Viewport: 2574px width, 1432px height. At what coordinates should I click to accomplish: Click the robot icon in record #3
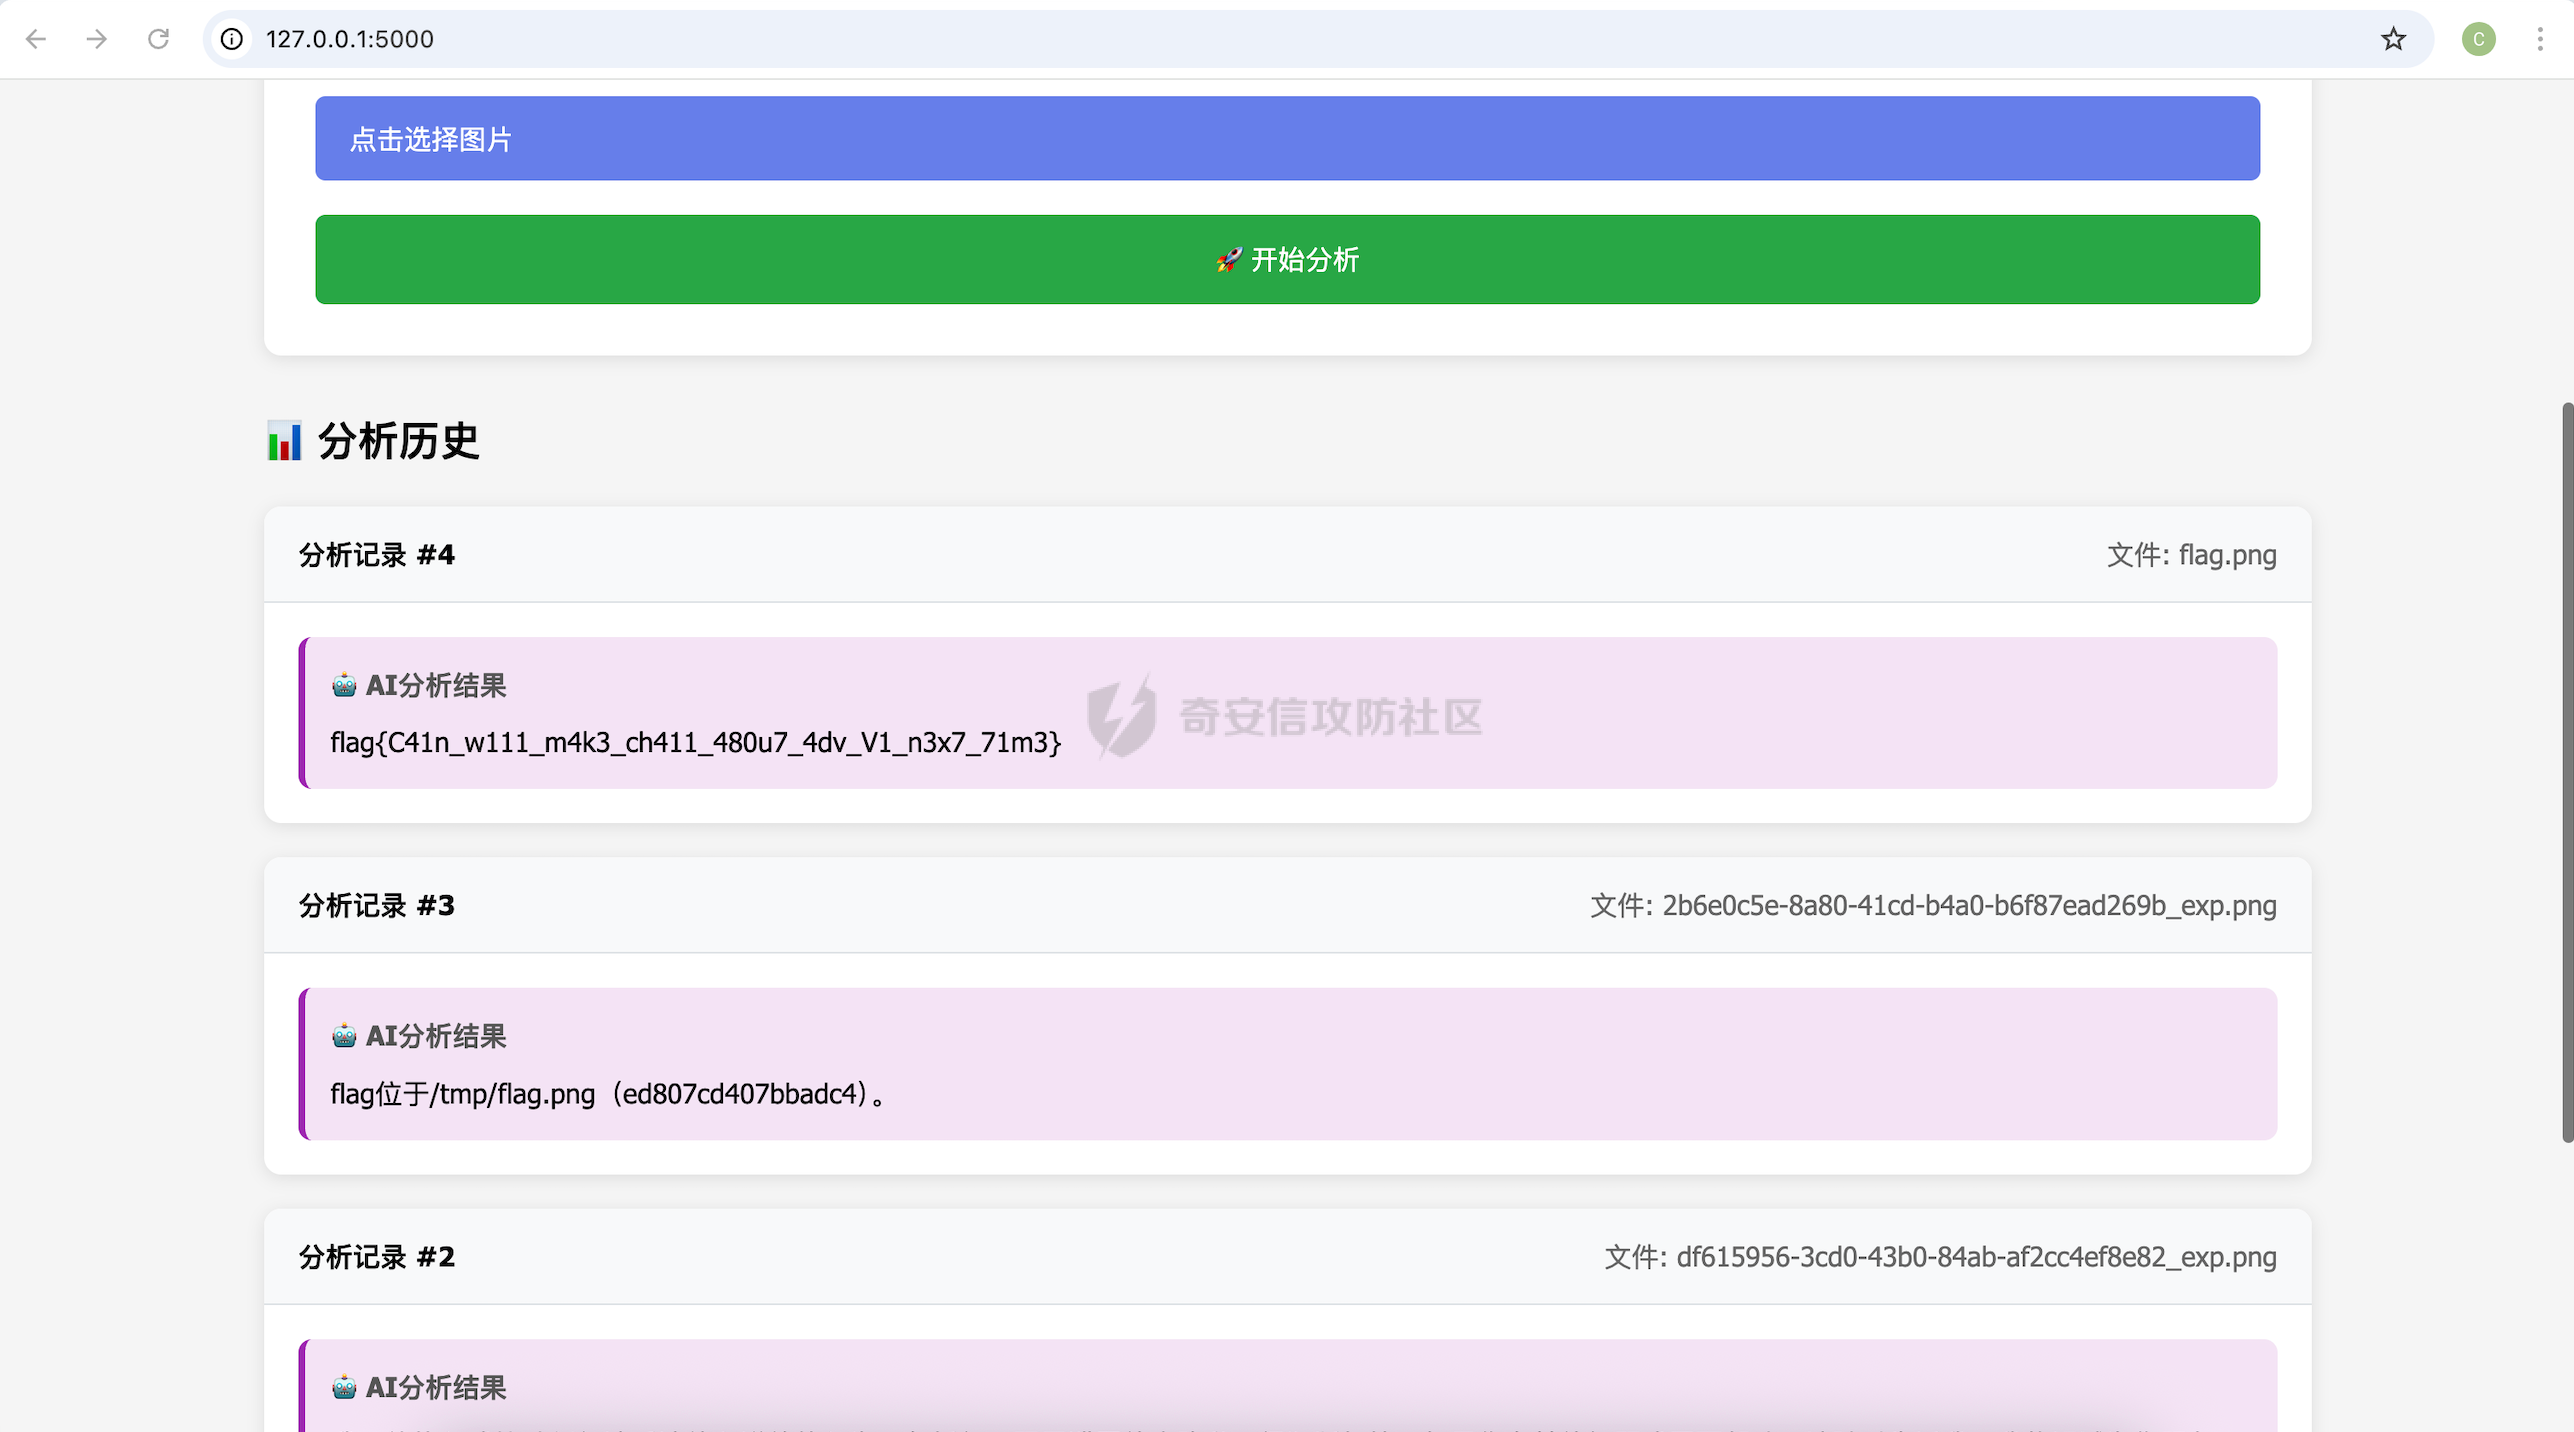(x=344, y=1036)
